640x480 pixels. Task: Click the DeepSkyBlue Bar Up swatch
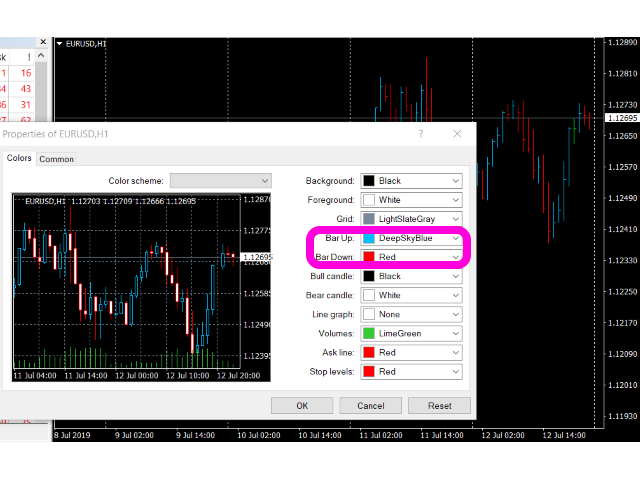tap(369, 238)
